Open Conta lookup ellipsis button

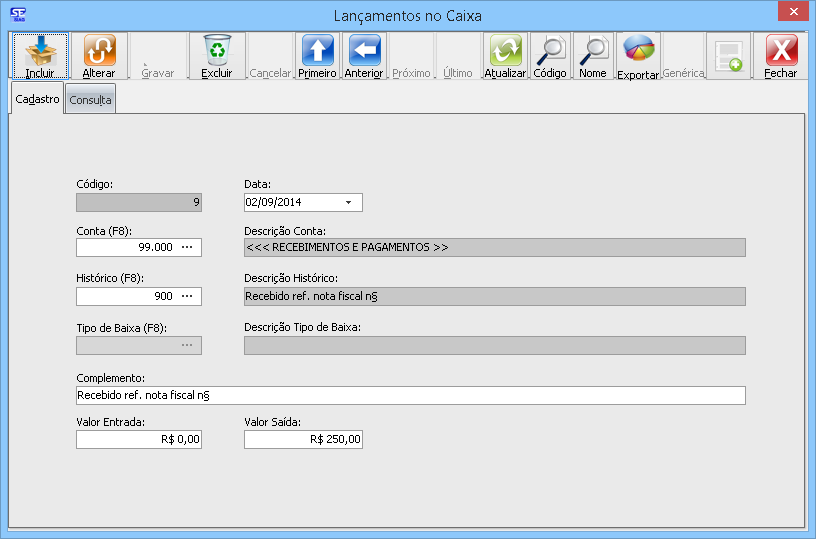[187, 247]
